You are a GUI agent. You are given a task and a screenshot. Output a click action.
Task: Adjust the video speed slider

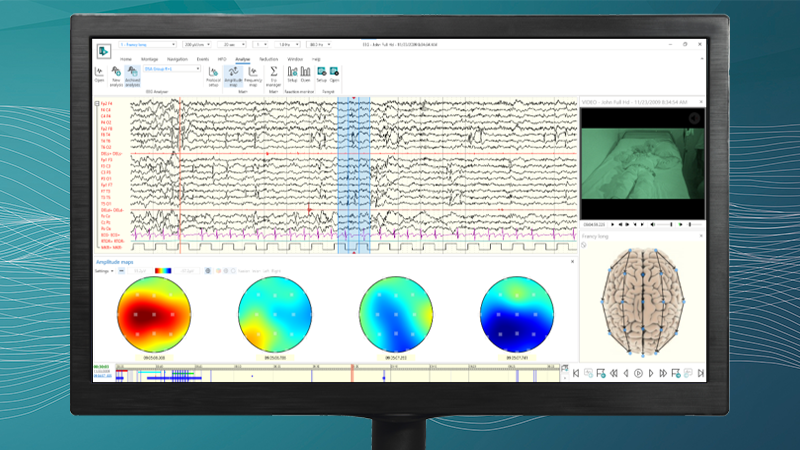[694, 224]
